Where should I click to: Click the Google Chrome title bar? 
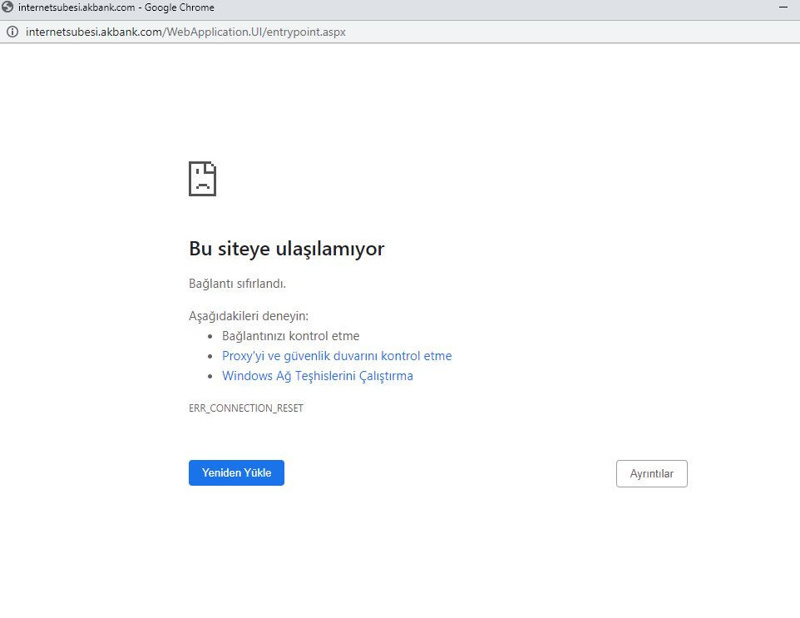(400, 9)
